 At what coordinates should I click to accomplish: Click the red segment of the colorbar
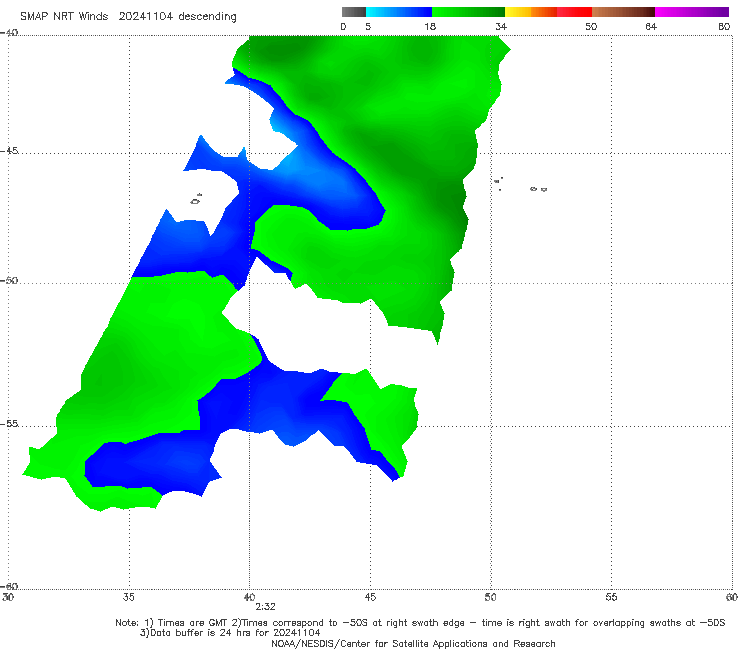[574, 12]
